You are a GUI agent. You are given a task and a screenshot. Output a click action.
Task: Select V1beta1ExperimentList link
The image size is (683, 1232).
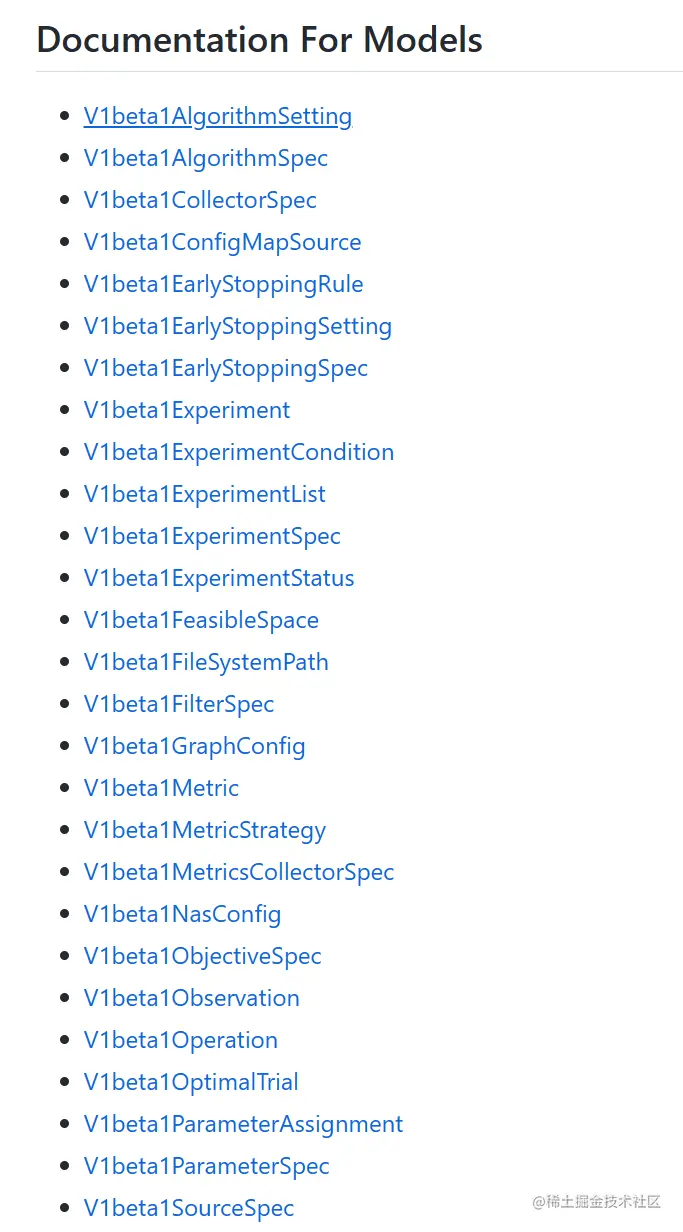tap(205, 495)
